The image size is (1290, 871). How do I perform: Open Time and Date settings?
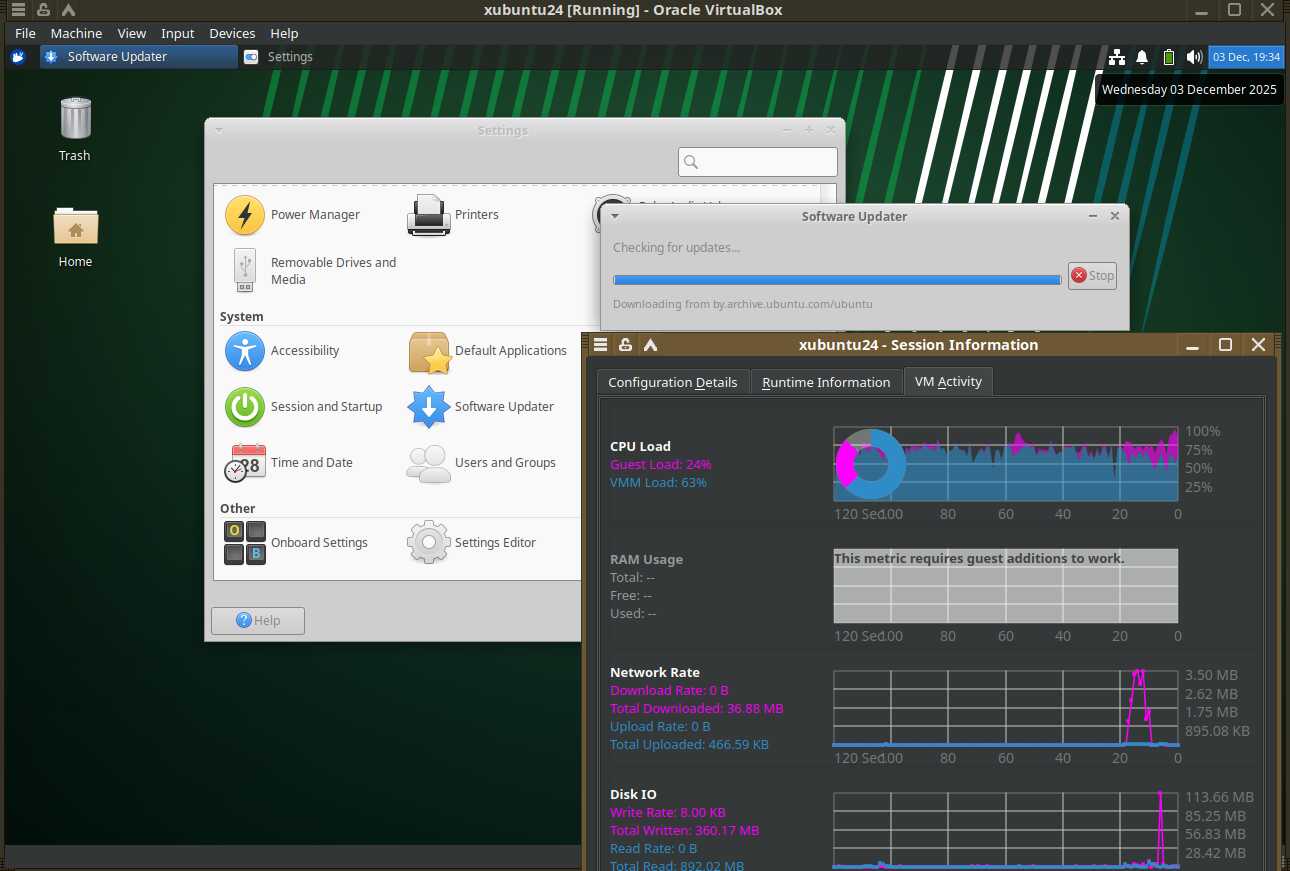289,463
